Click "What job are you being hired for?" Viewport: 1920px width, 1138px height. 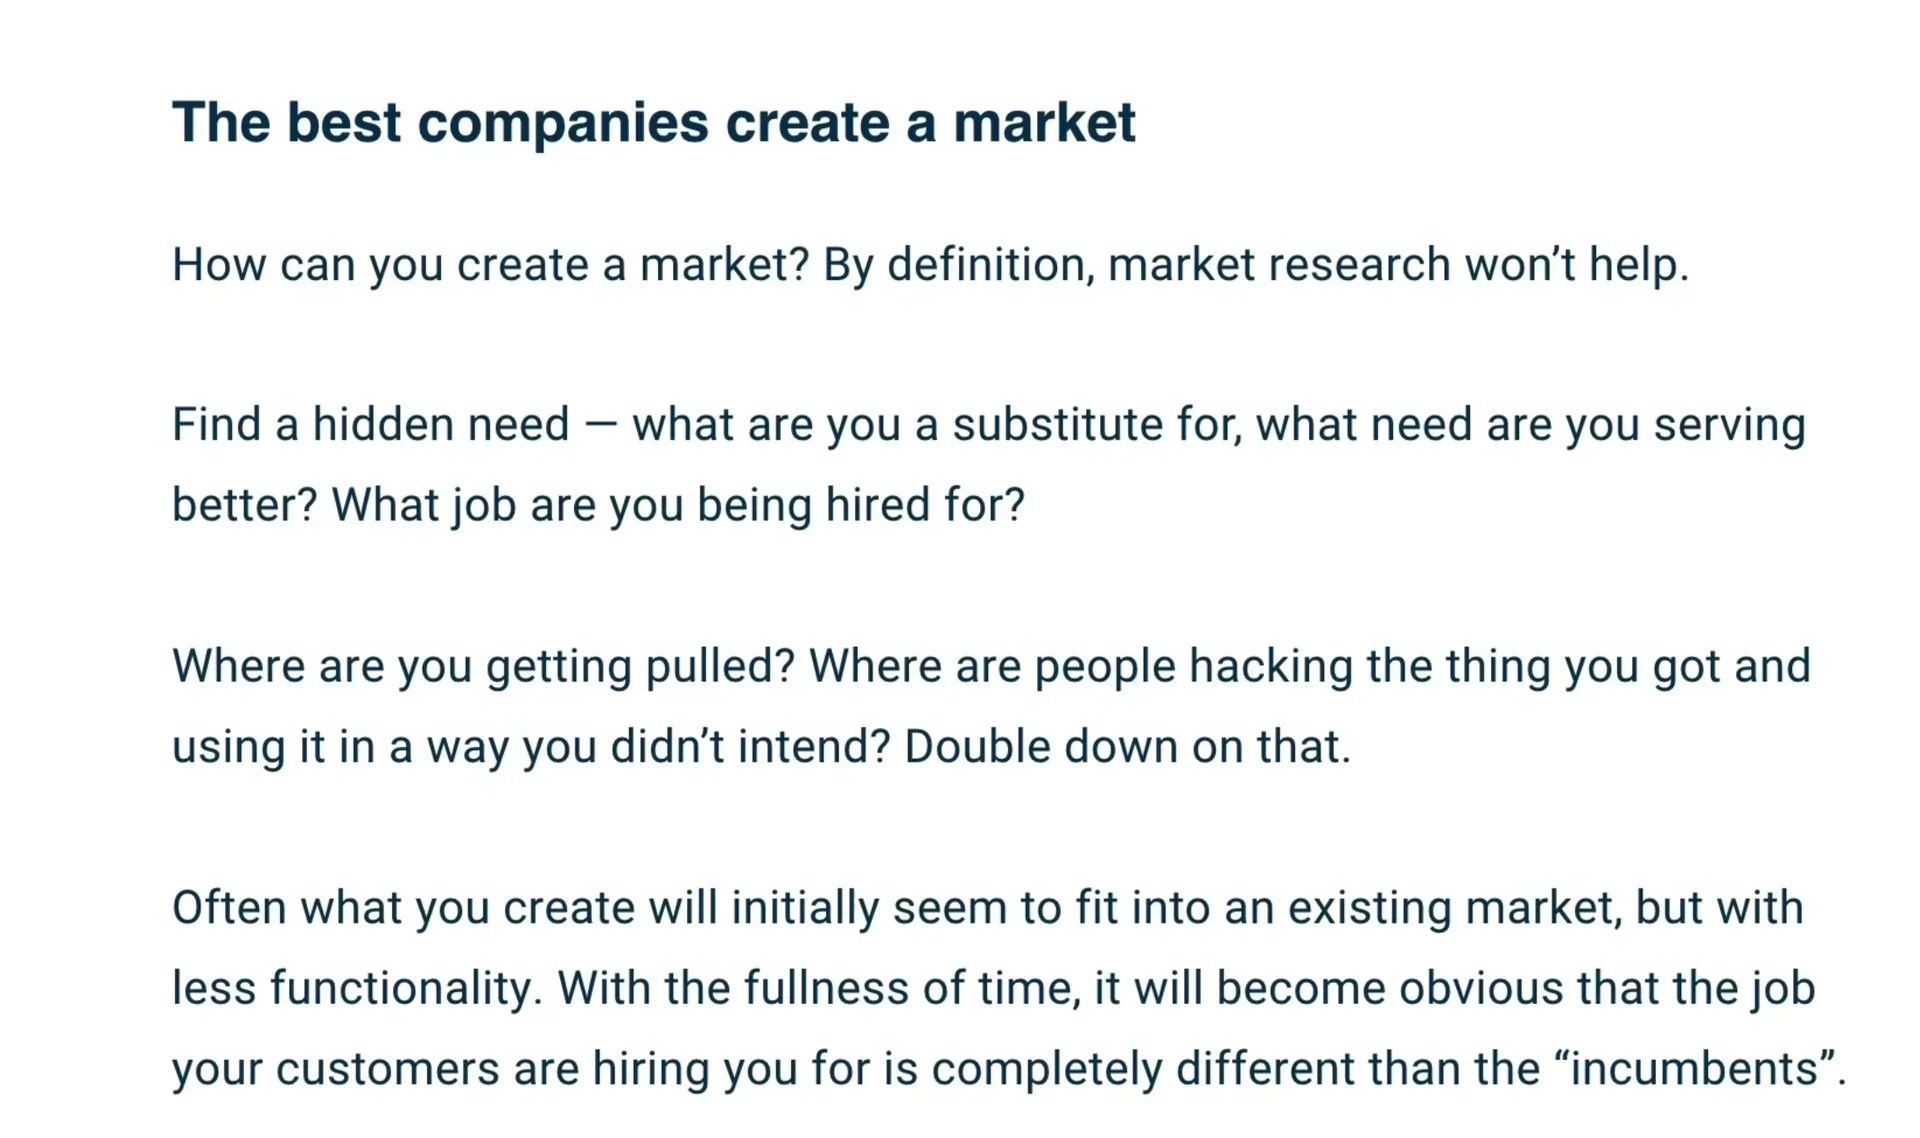click(x=678, y=505)
